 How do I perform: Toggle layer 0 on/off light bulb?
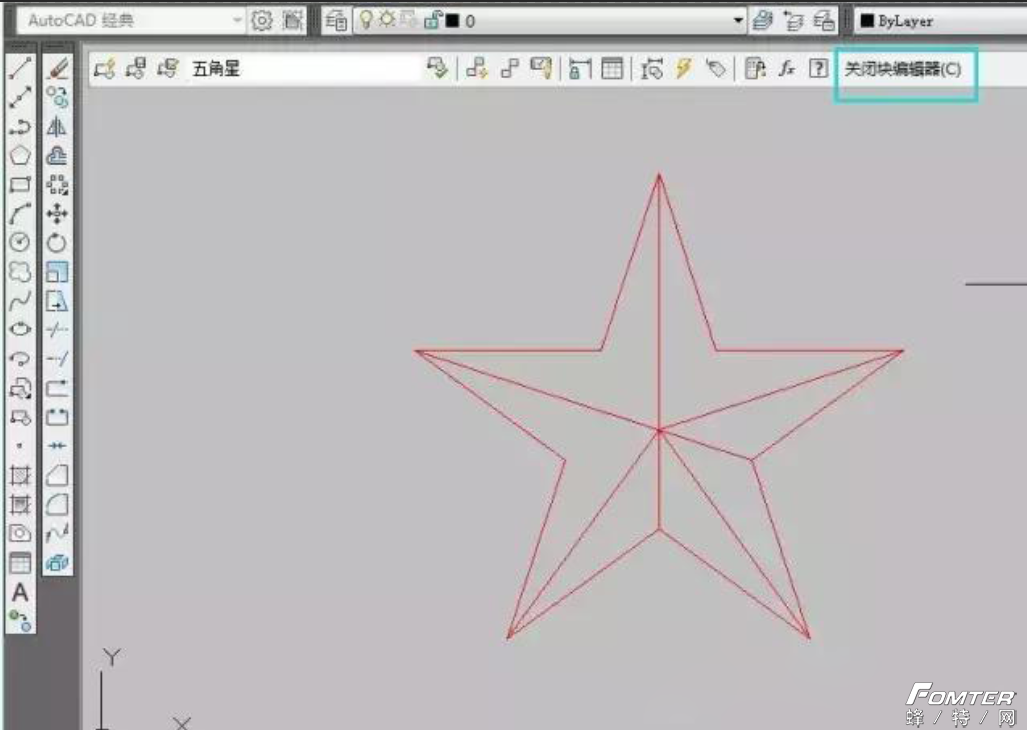366,20
